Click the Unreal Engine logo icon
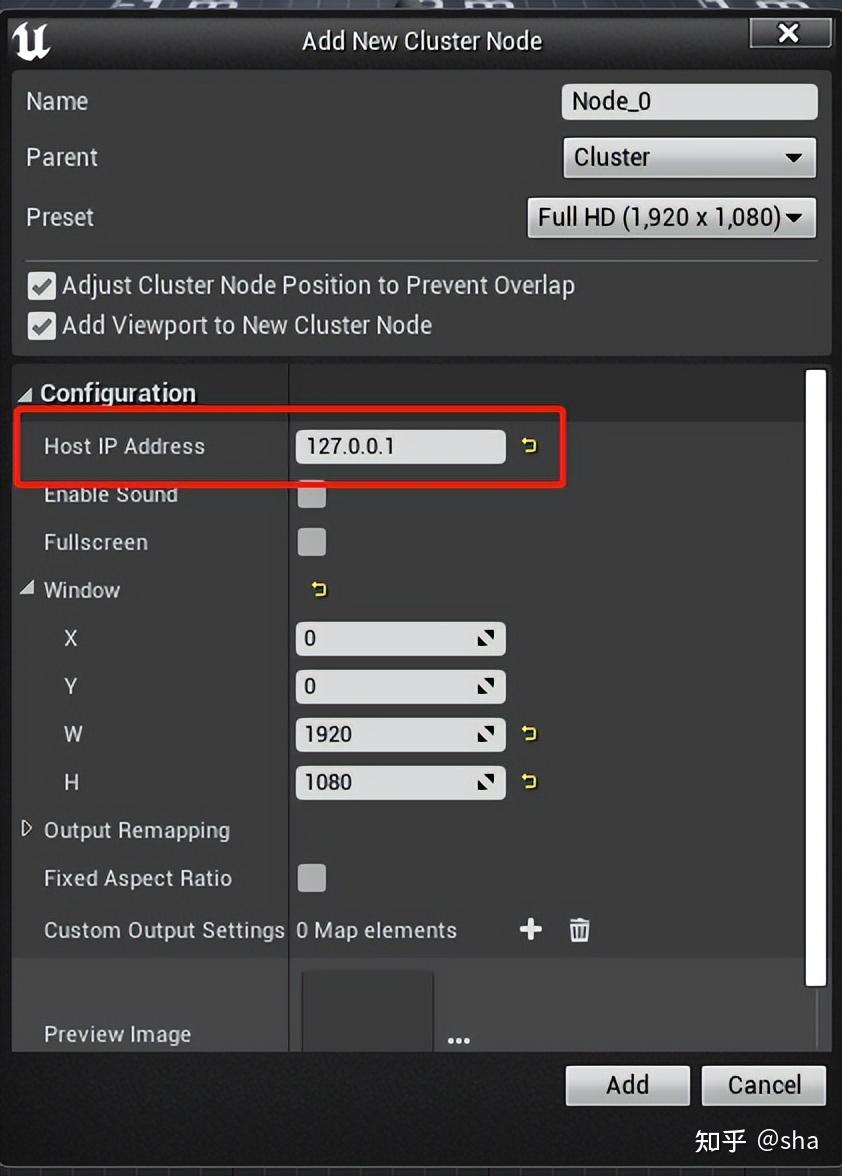The width and height of the screenshot is (842, 1176). (x=32, y=42)
